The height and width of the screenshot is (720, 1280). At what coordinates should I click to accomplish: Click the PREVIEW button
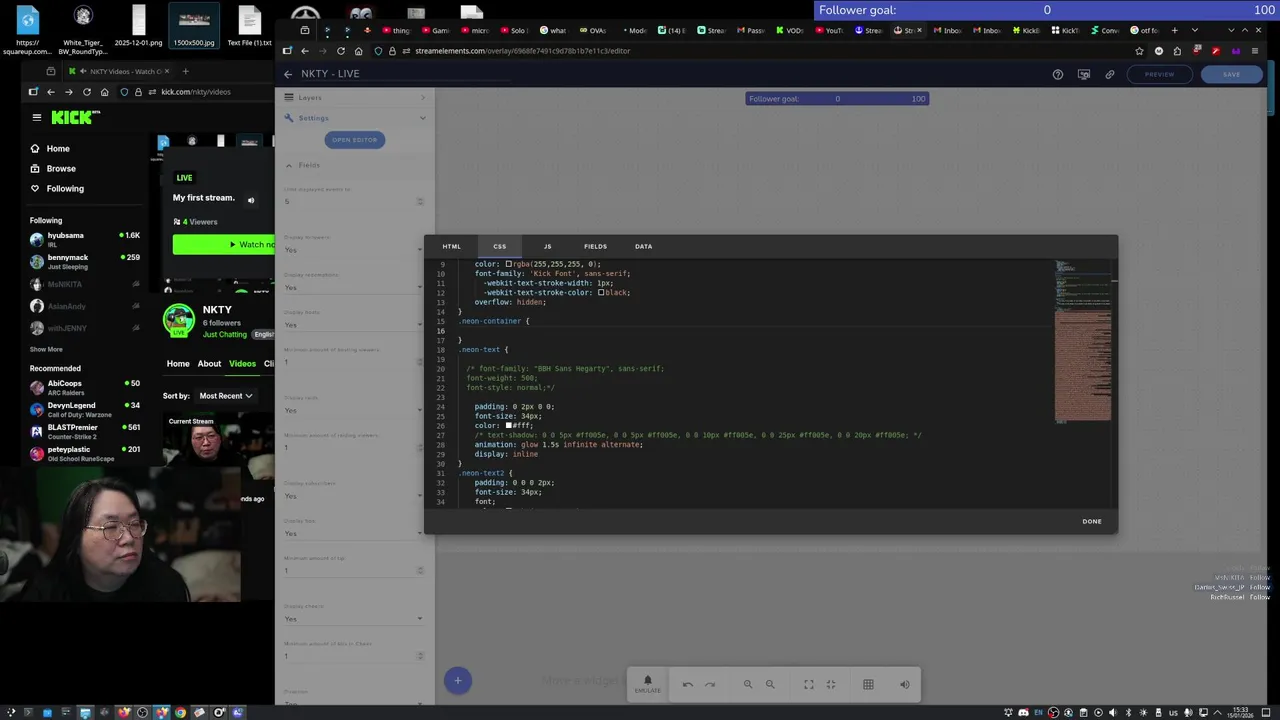tap(1159, 74)
